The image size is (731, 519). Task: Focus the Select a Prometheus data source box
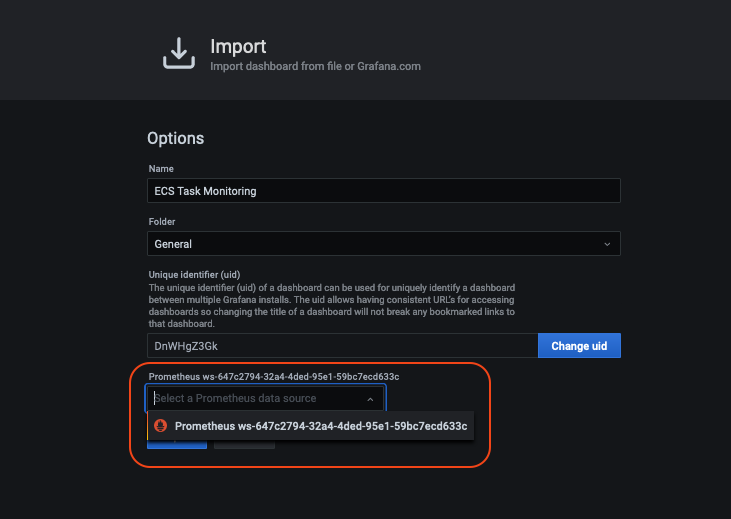point(266,398)
